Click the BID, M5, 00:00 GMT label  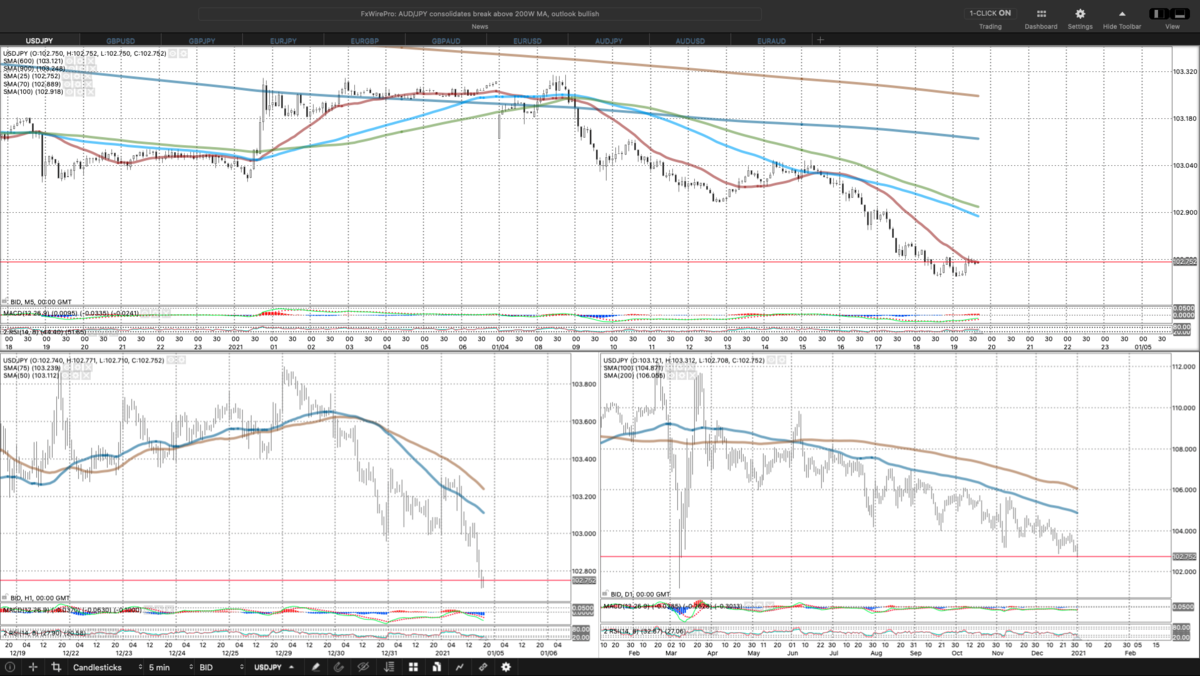[42, 301]
